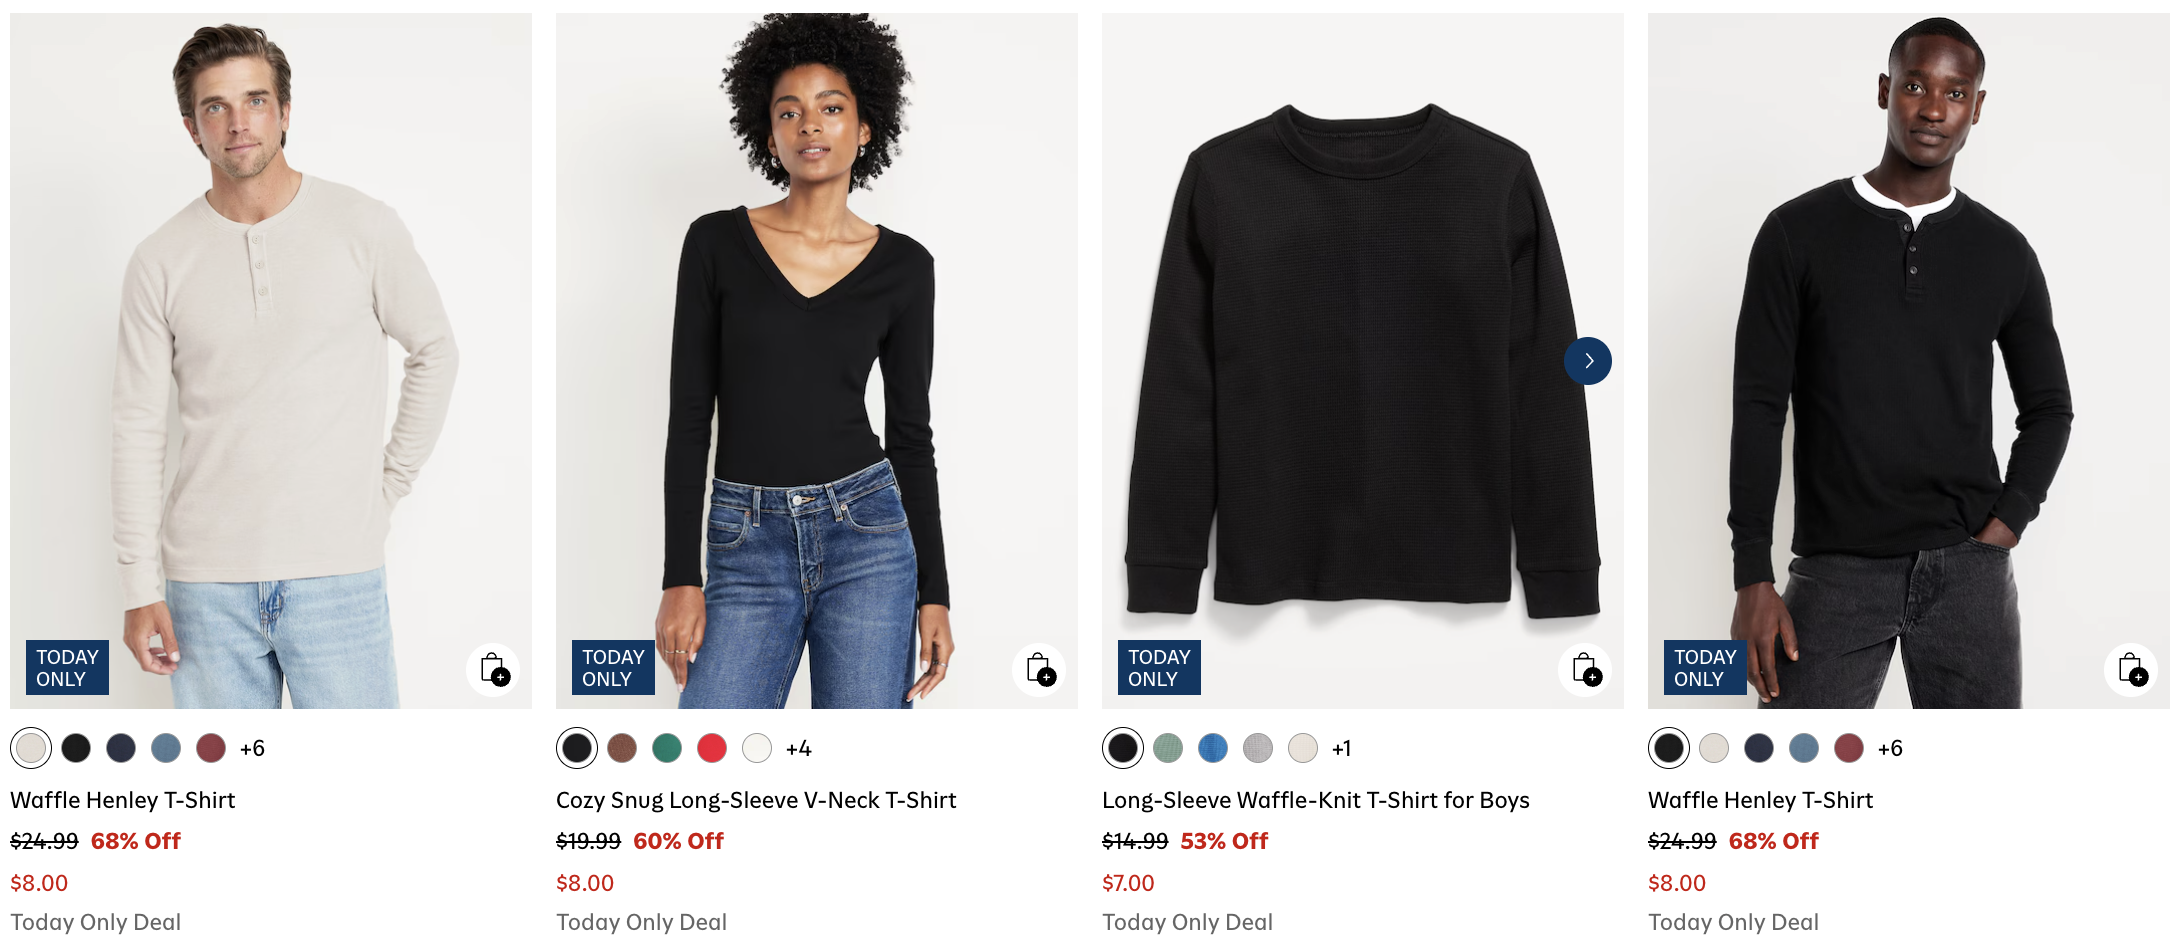Viewport: 2182px width, 946px height.
Task: Open the last Waffle Henley T-Shirt title link
Action: [x=1760, y=800]
